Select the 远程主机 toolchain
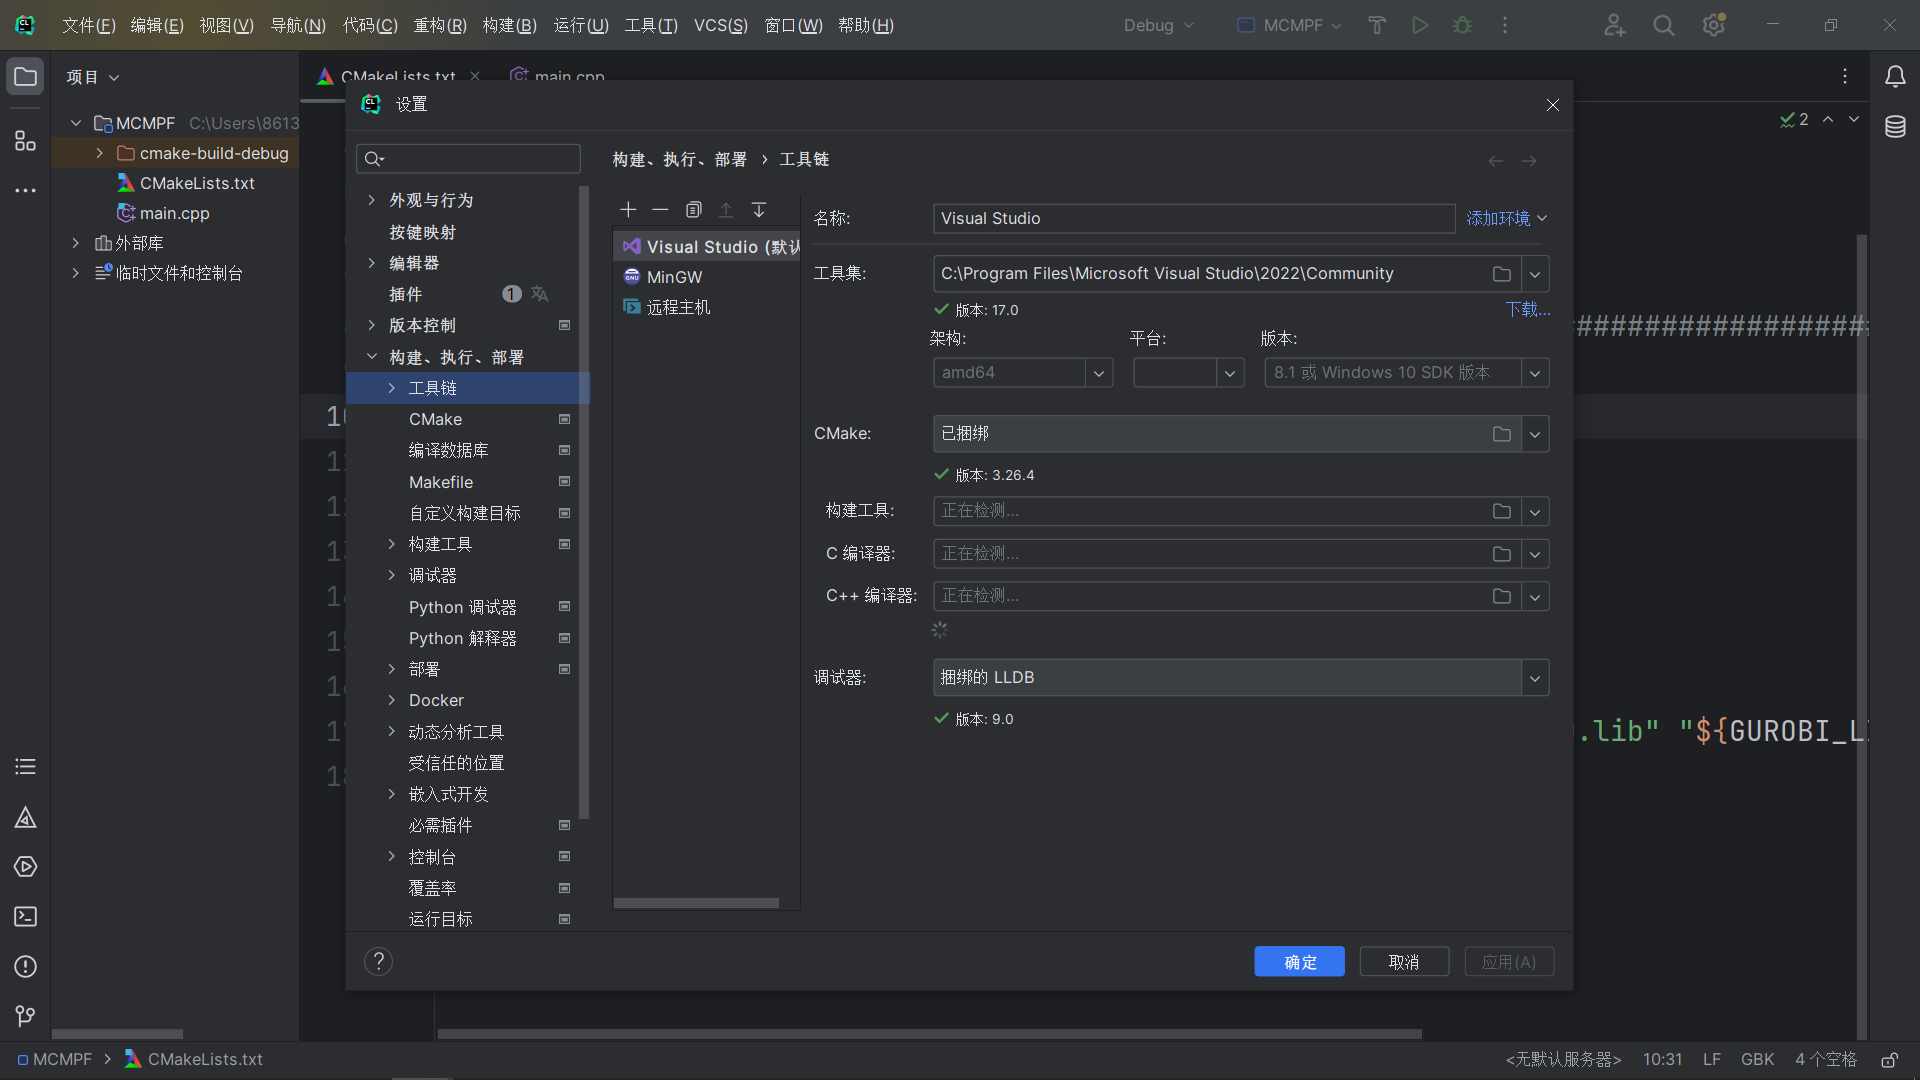 coord(706,308)
